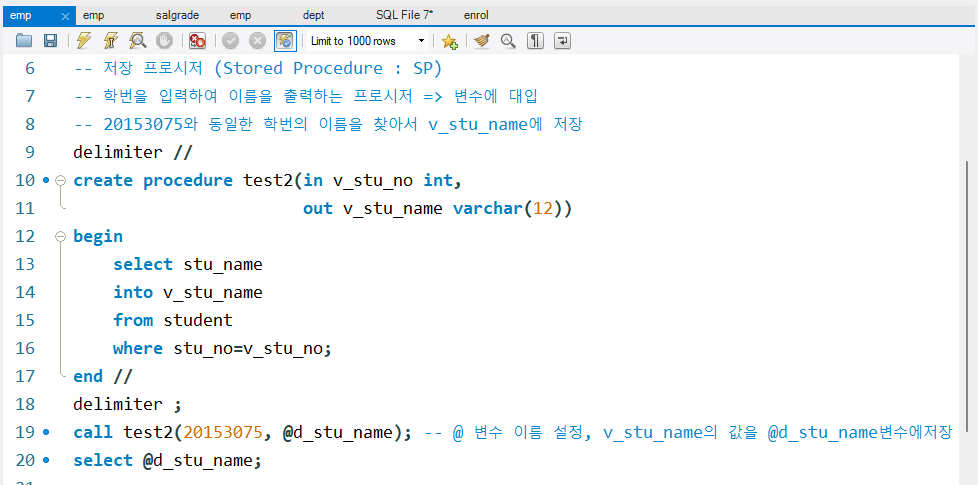Image resolution: width=978 pixels, height=485 pixels.
Task: Place cursor on 'delimiter //' text
Action: [133, 153]
